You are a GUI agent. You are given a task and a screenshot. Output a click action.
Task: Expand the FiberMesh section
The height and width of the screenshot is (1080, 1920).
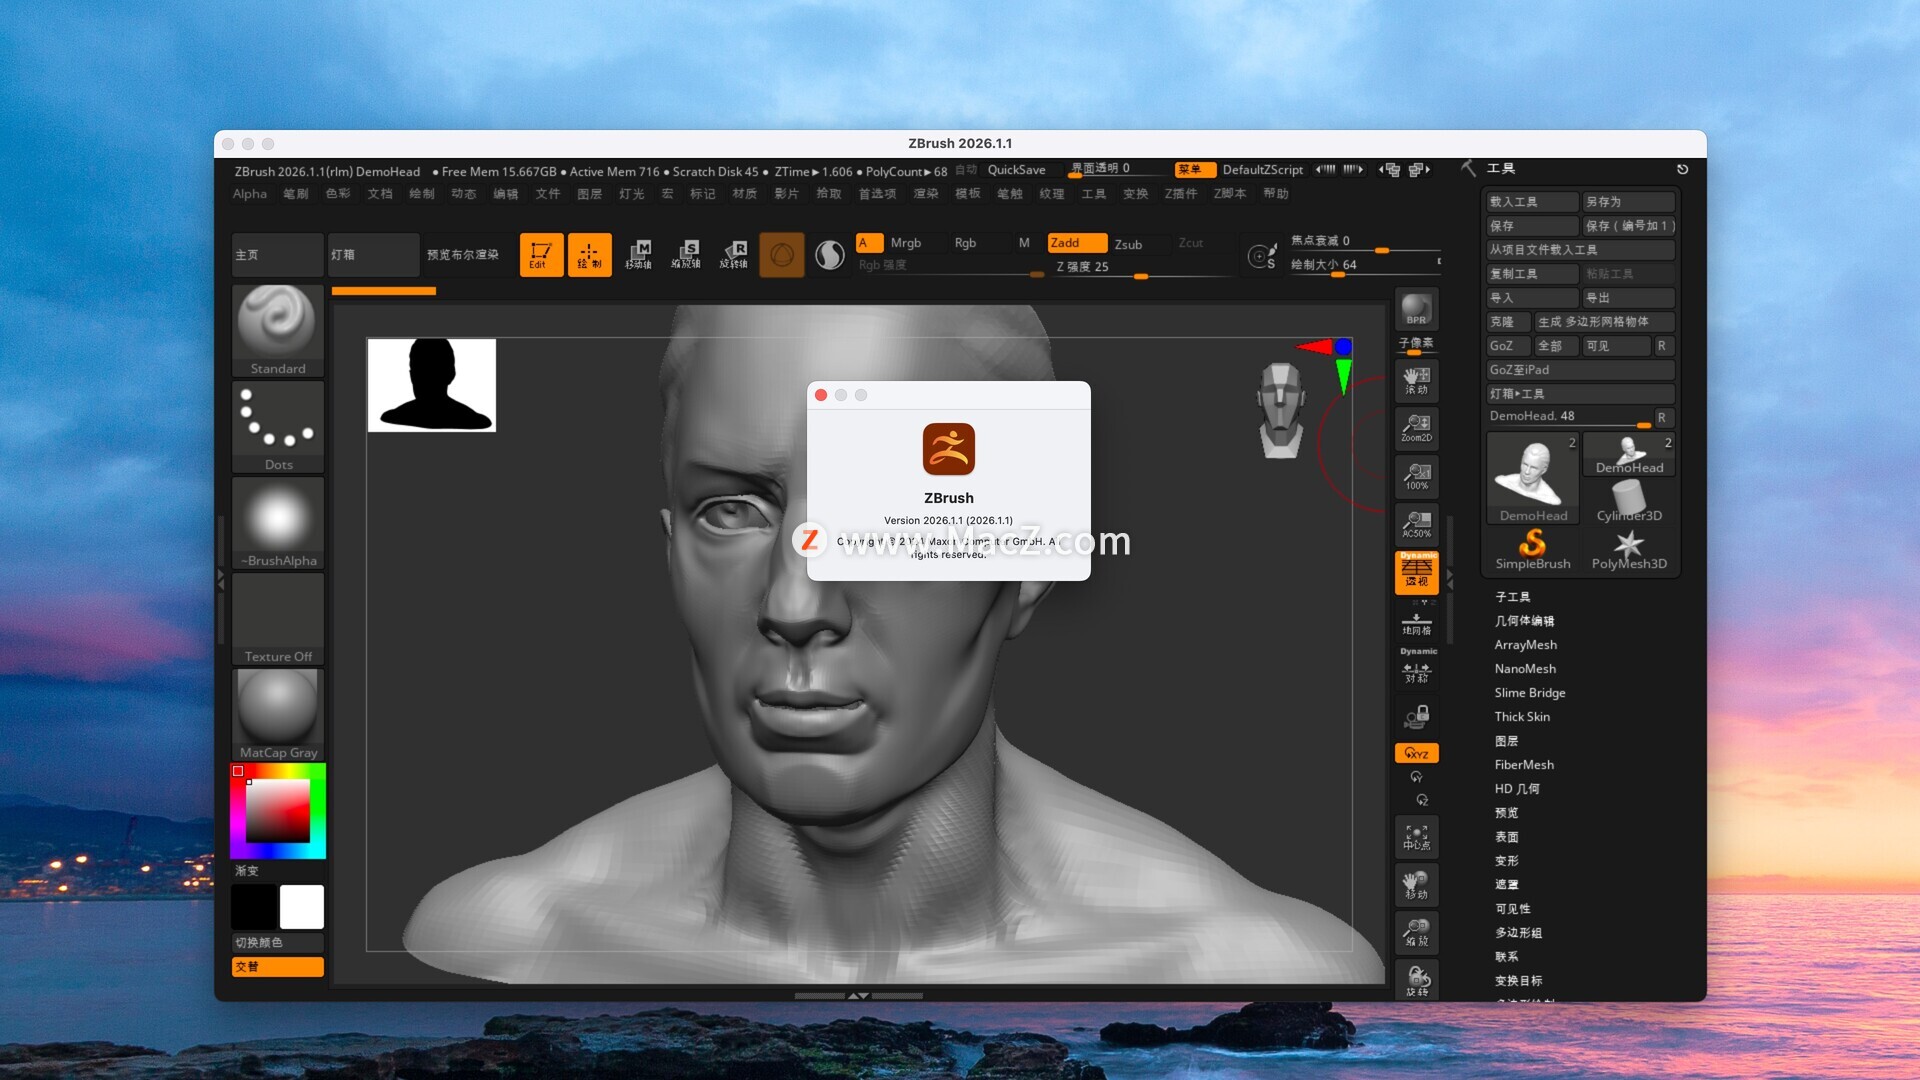click(1524, 765)
